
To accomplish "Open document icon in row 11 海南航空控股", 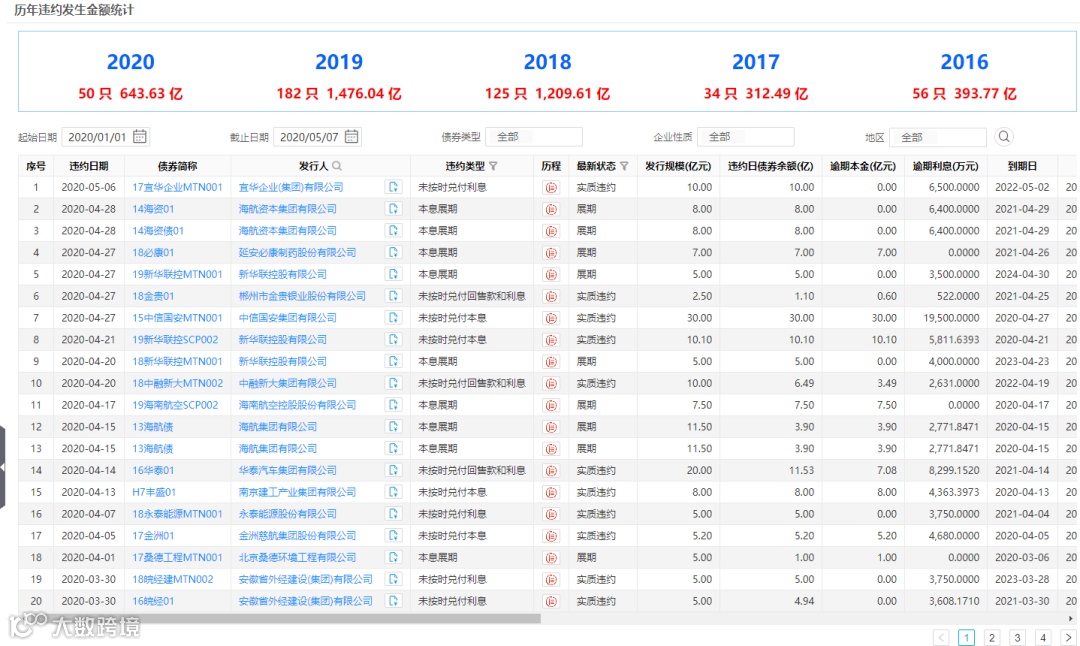I will click(393, 405).
